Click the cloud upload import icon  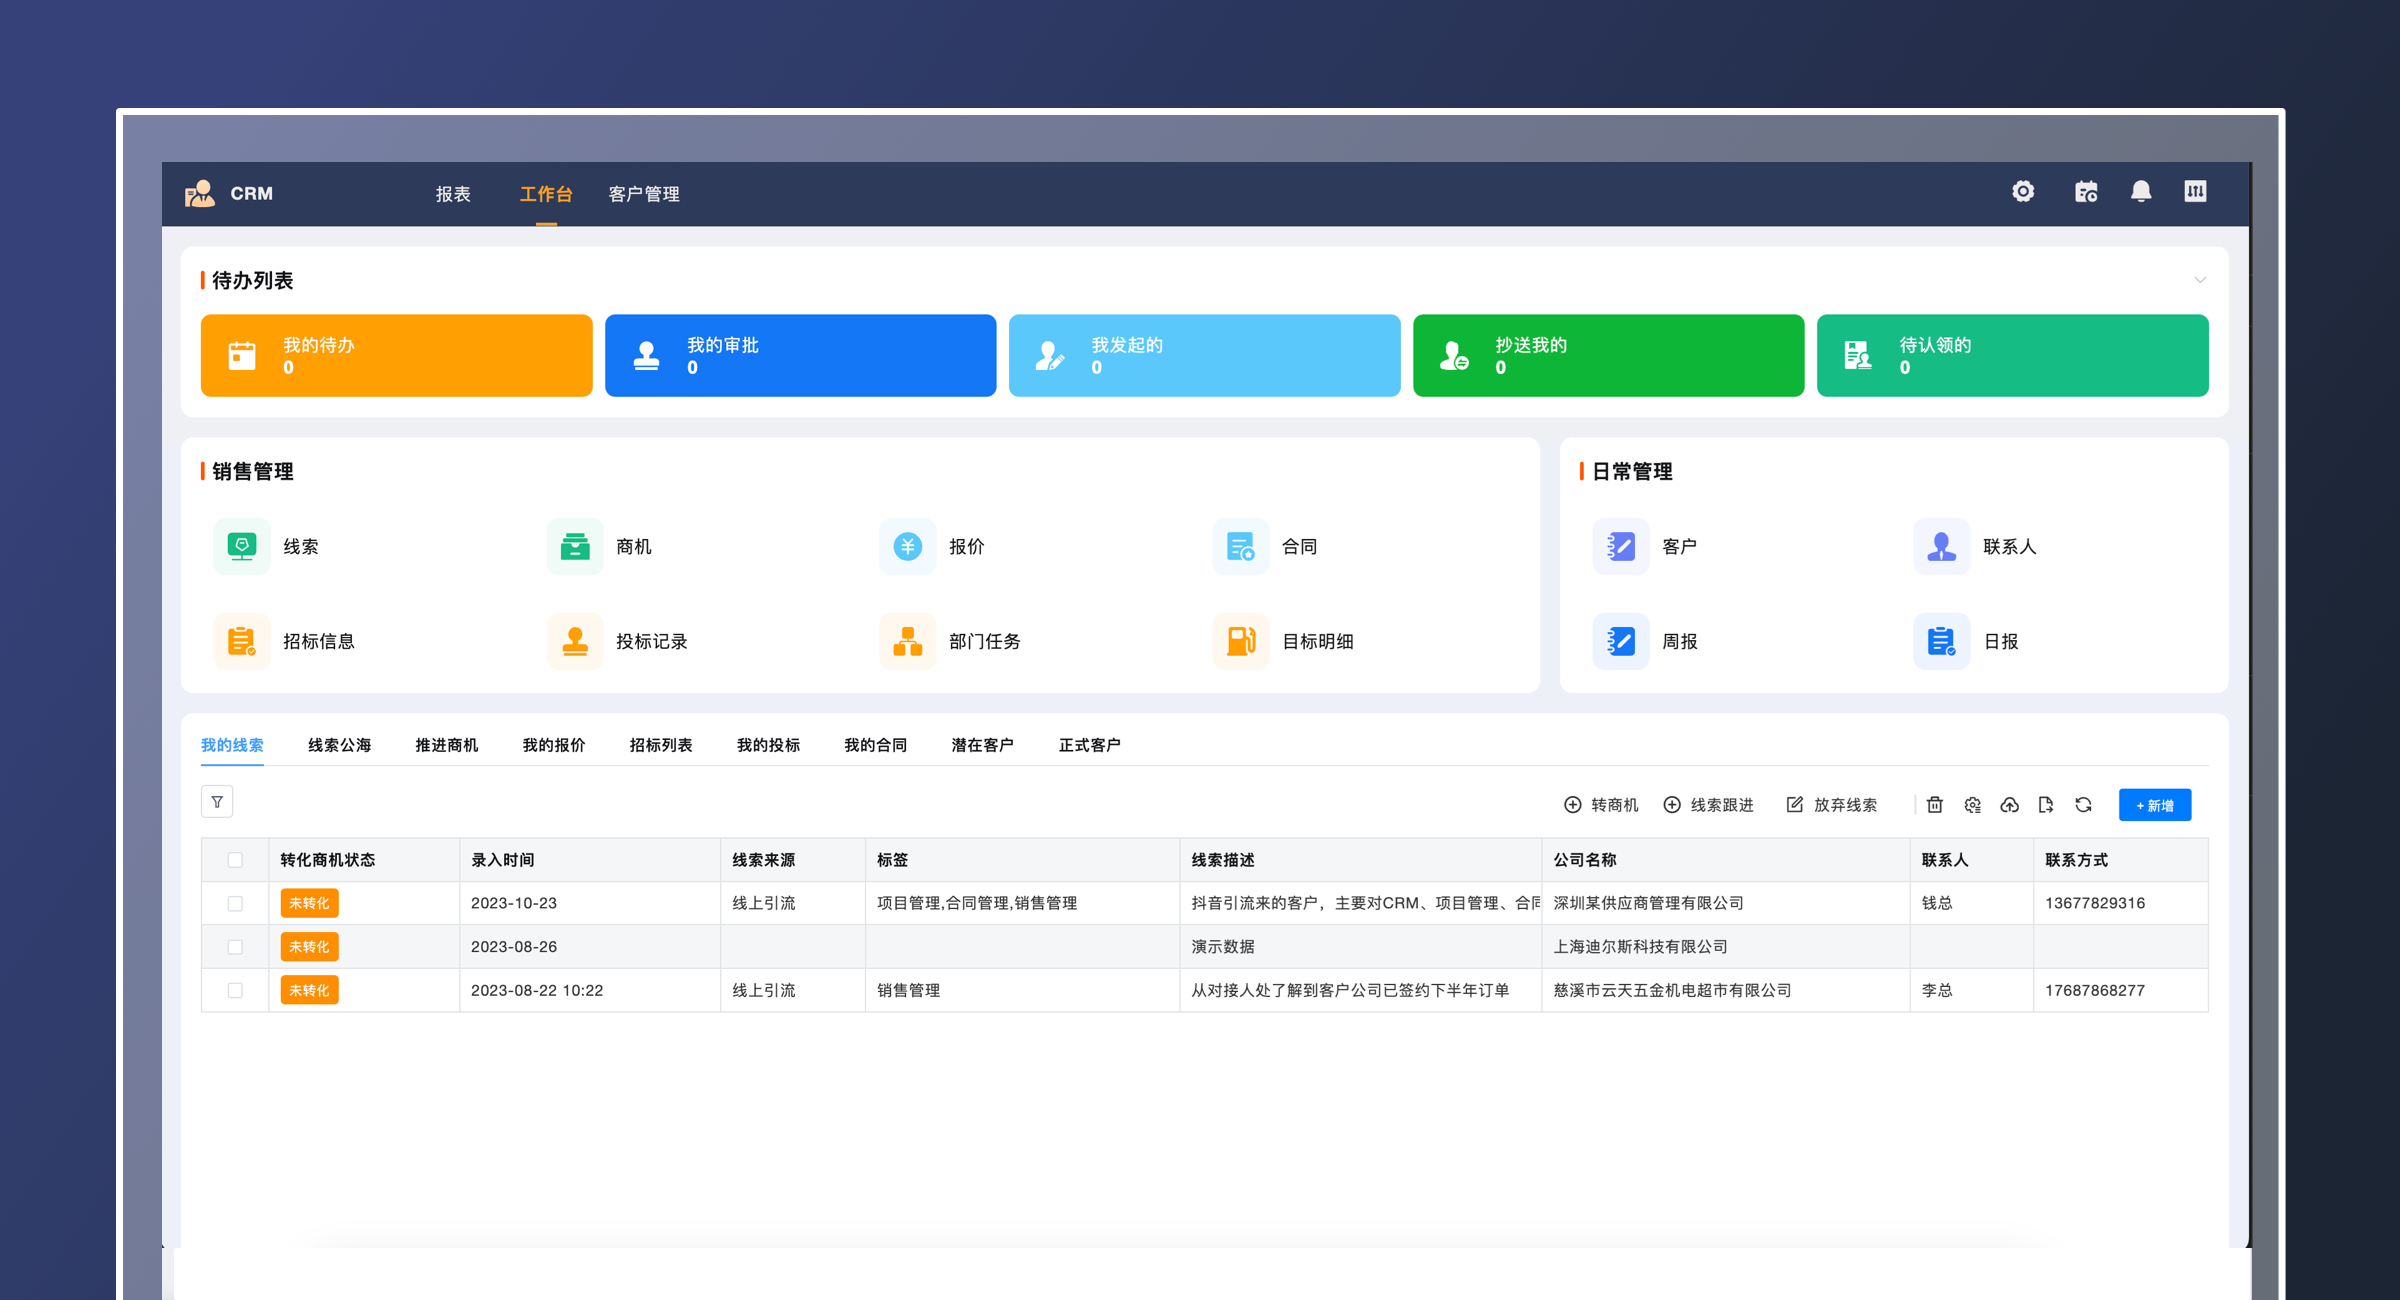point(2009,805)
